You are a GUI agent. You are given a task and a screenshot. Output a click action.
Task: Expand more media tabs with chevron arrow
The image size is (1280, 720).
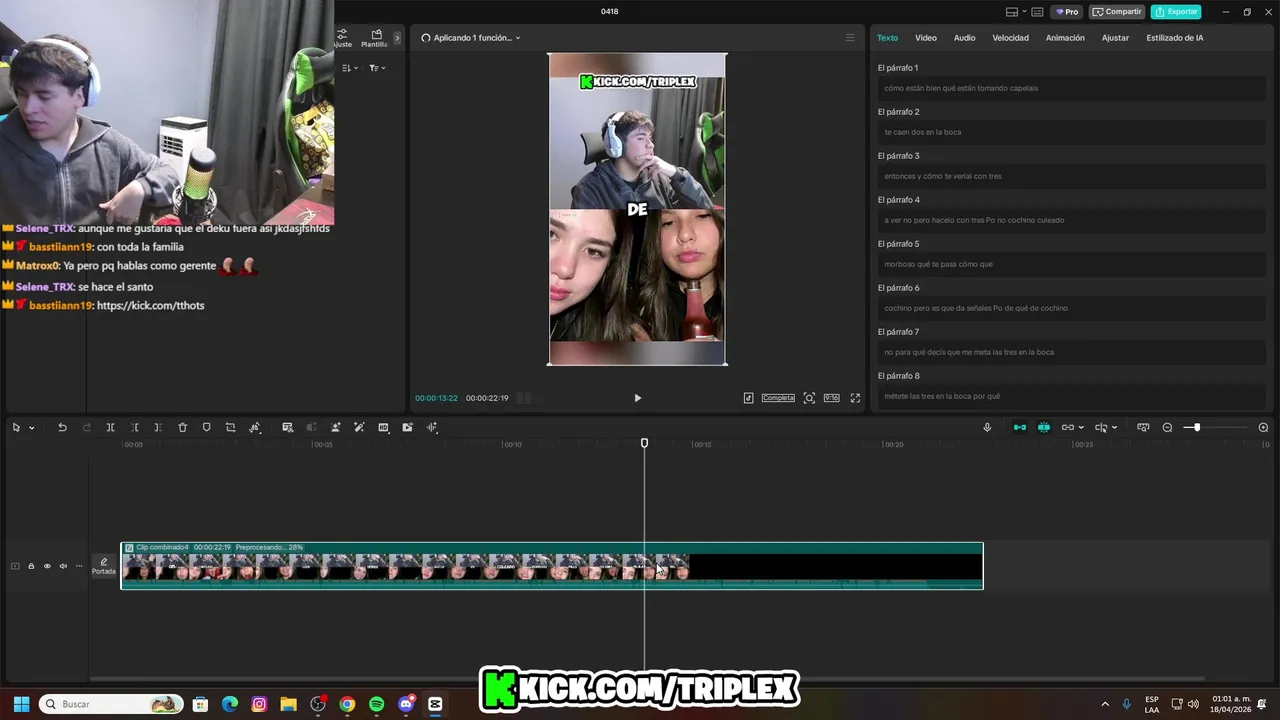point(397,38)
